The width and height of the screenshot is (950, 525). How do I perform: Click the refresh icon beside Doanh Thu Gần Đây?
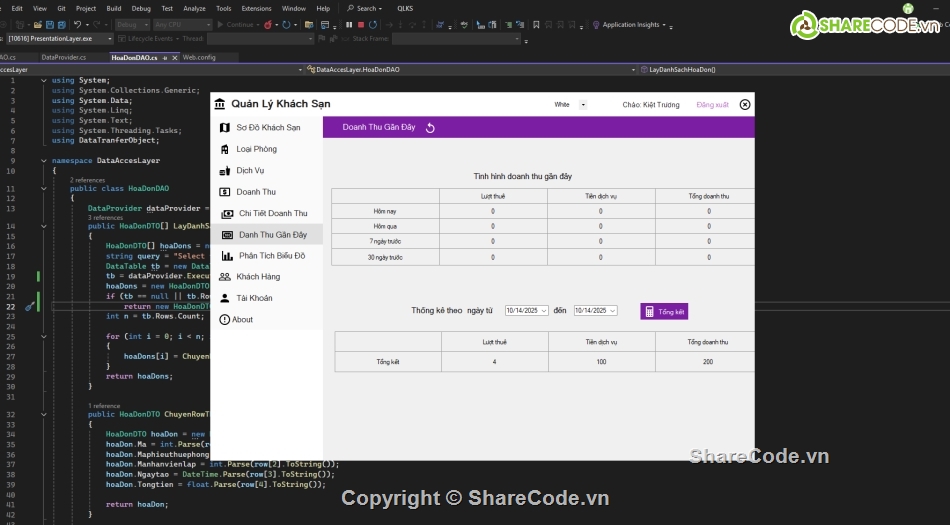pyautogui.click(x=430, y=128)
